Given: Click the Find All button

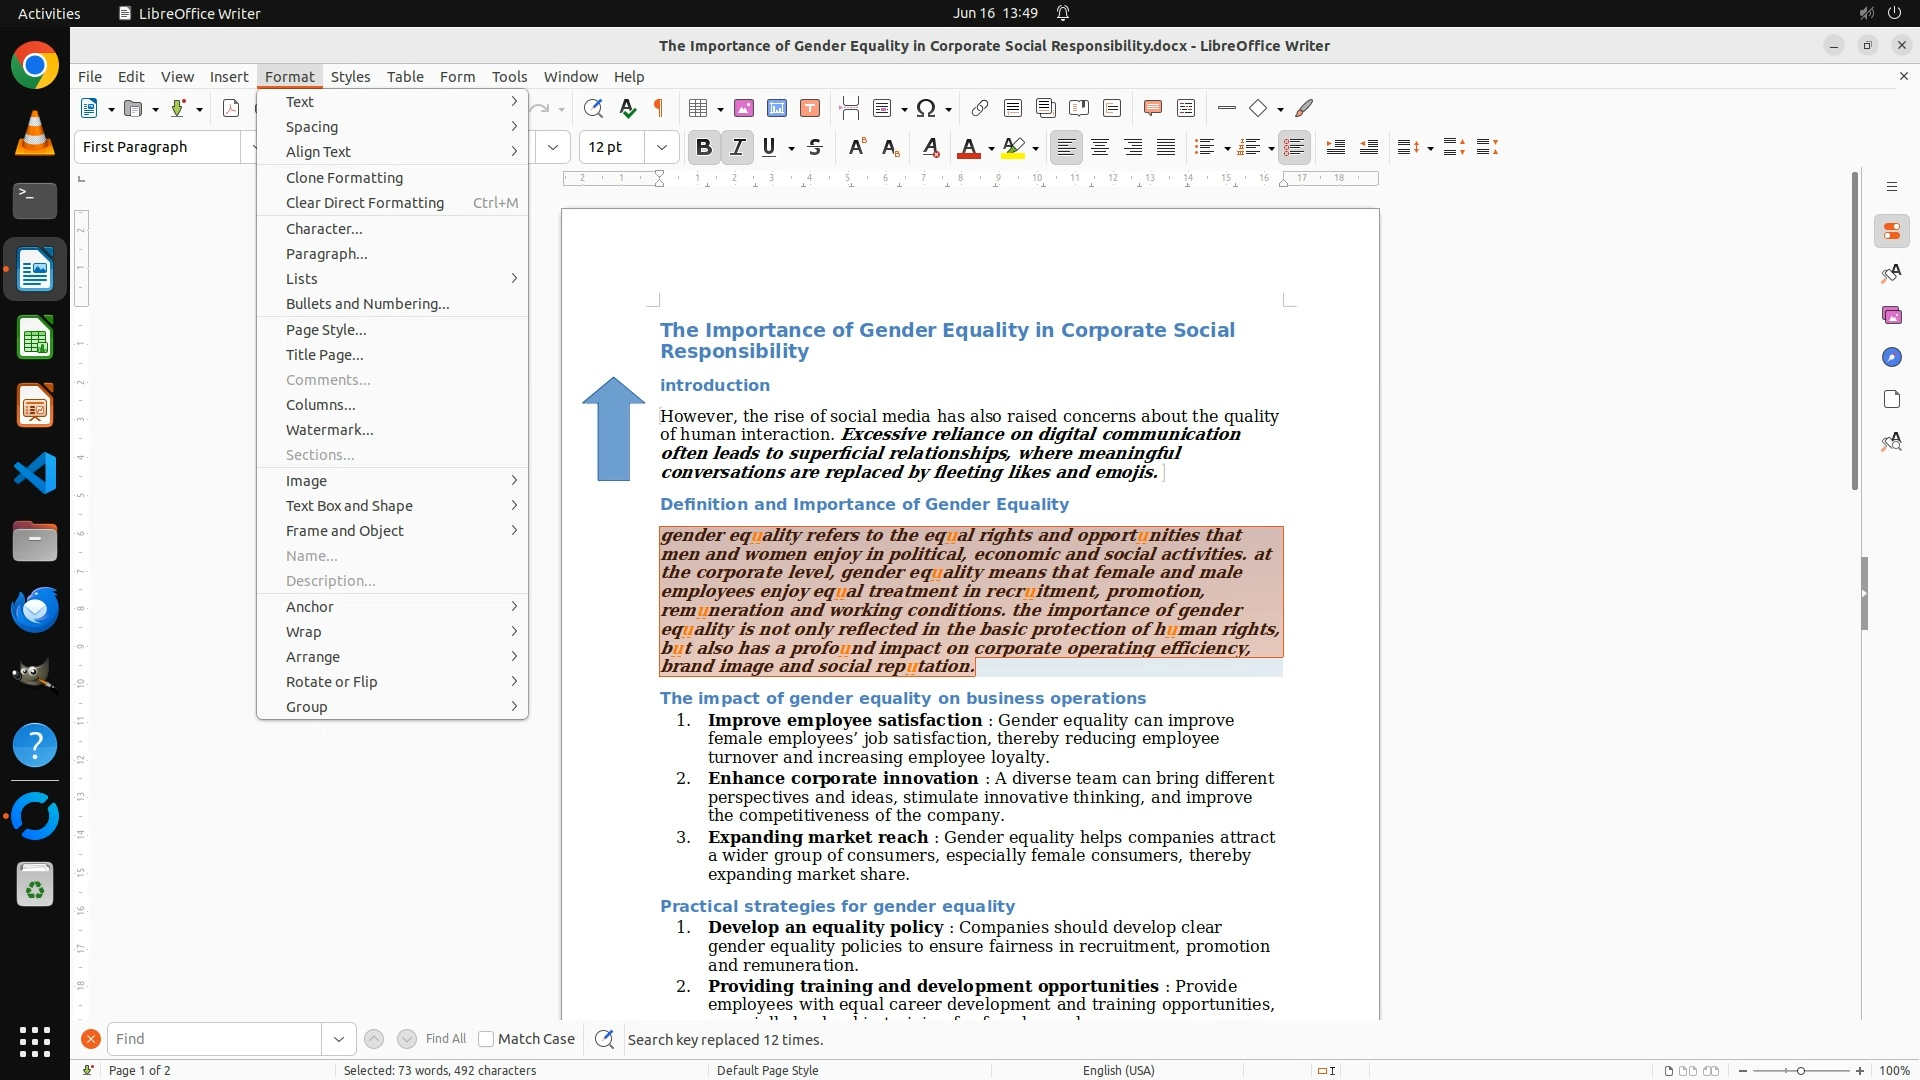Looking at the screenshot, I should pos(445,1039).
